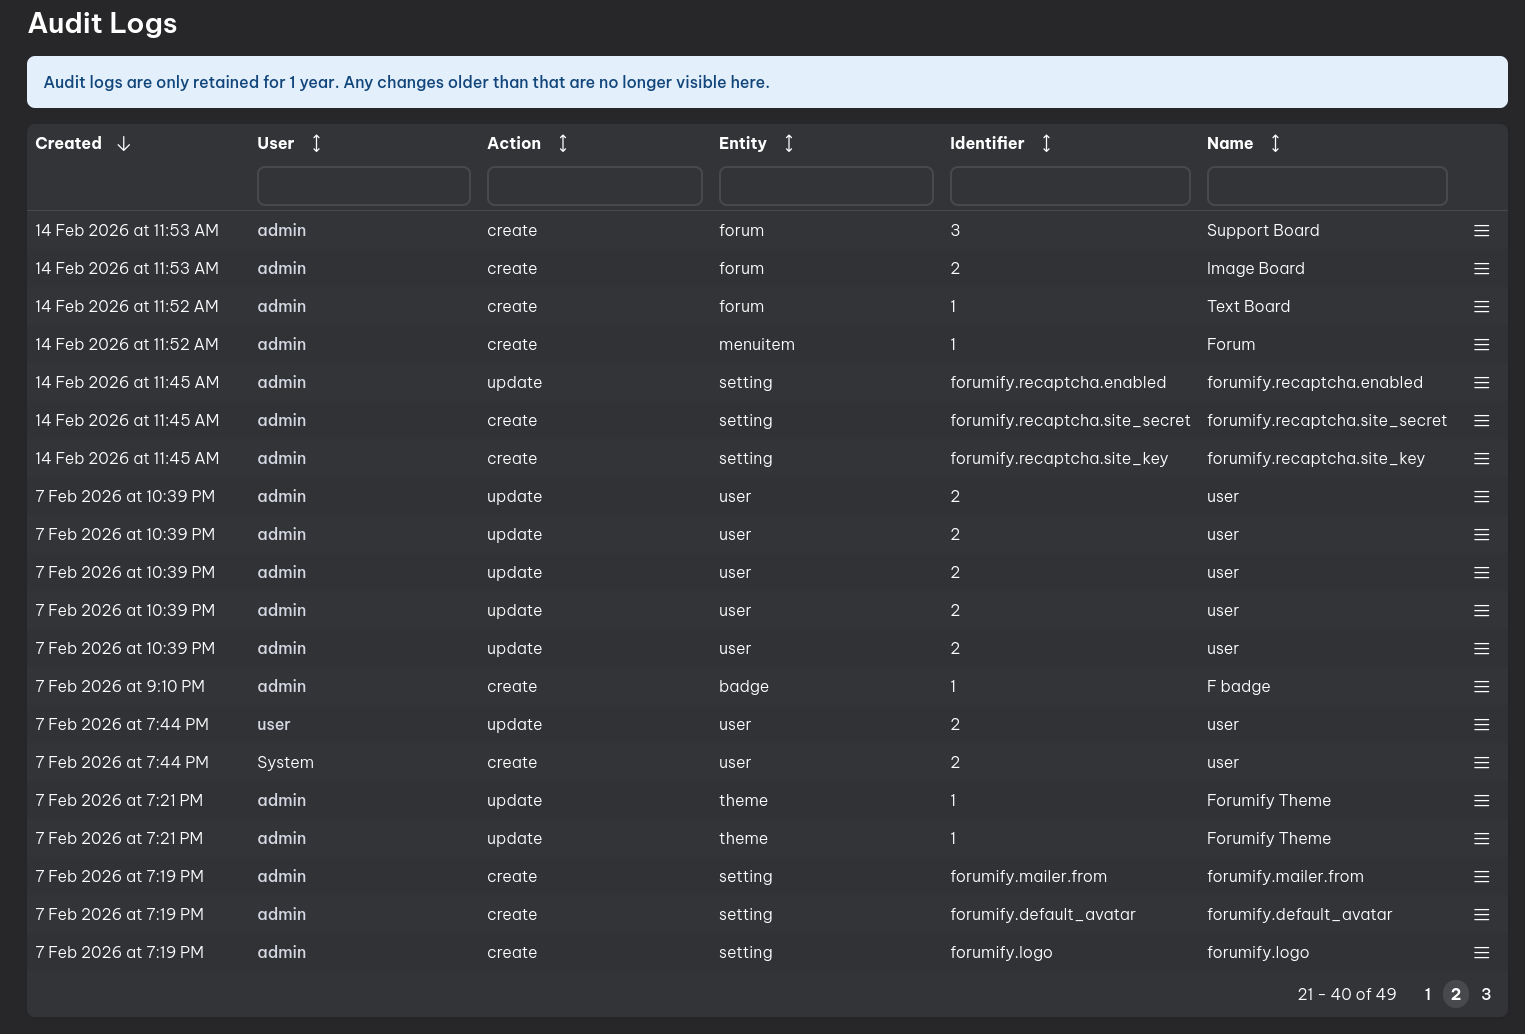Sort logs by Identifier column
Viewport: 1525px width, 1034px height.
(1046, 143)
